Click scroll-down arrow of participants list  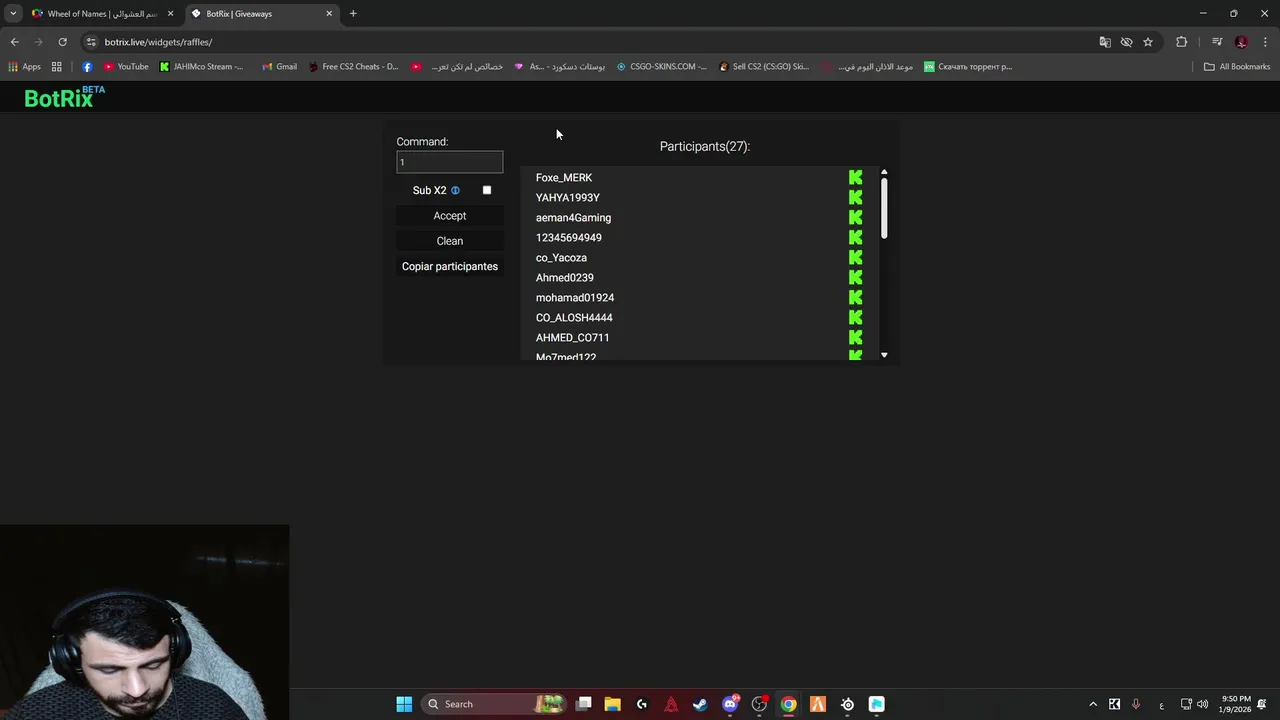coord(884,355)
